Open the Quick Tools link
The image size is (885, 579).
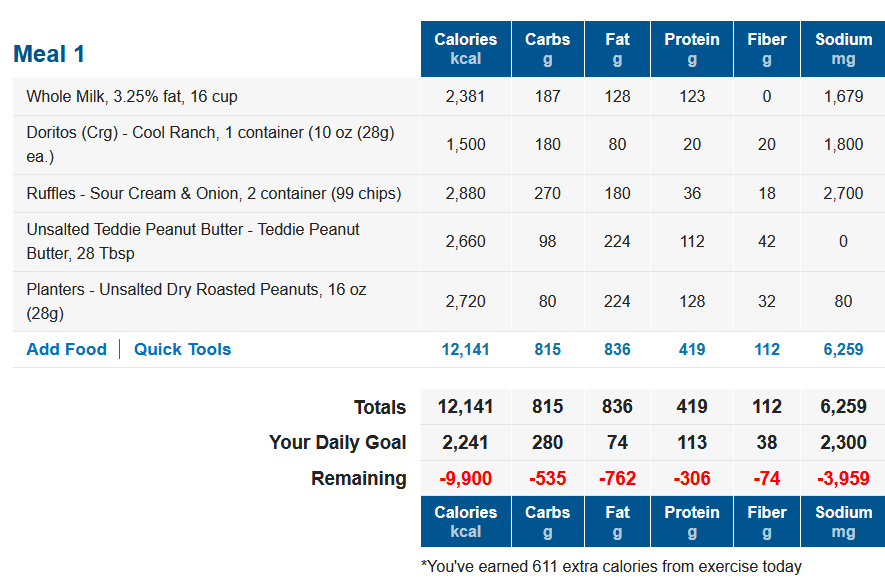pos(182,349)
